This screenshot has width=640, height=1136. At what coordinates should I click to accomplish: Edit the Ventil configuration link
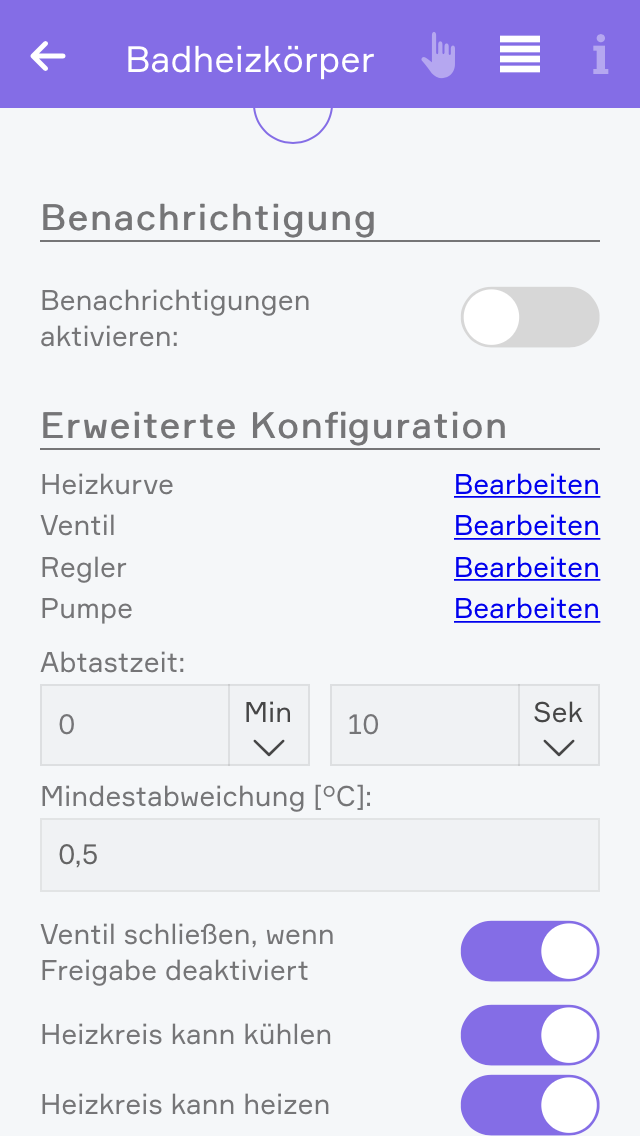pos(526,526)
